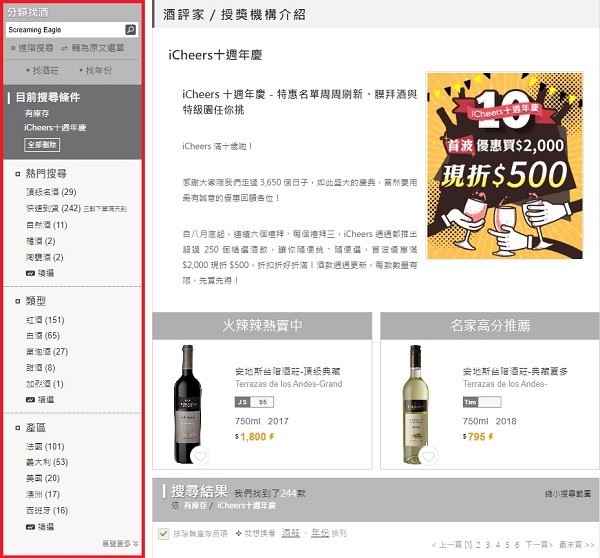Filter by 橘酒 (2)

coord(41,241)
